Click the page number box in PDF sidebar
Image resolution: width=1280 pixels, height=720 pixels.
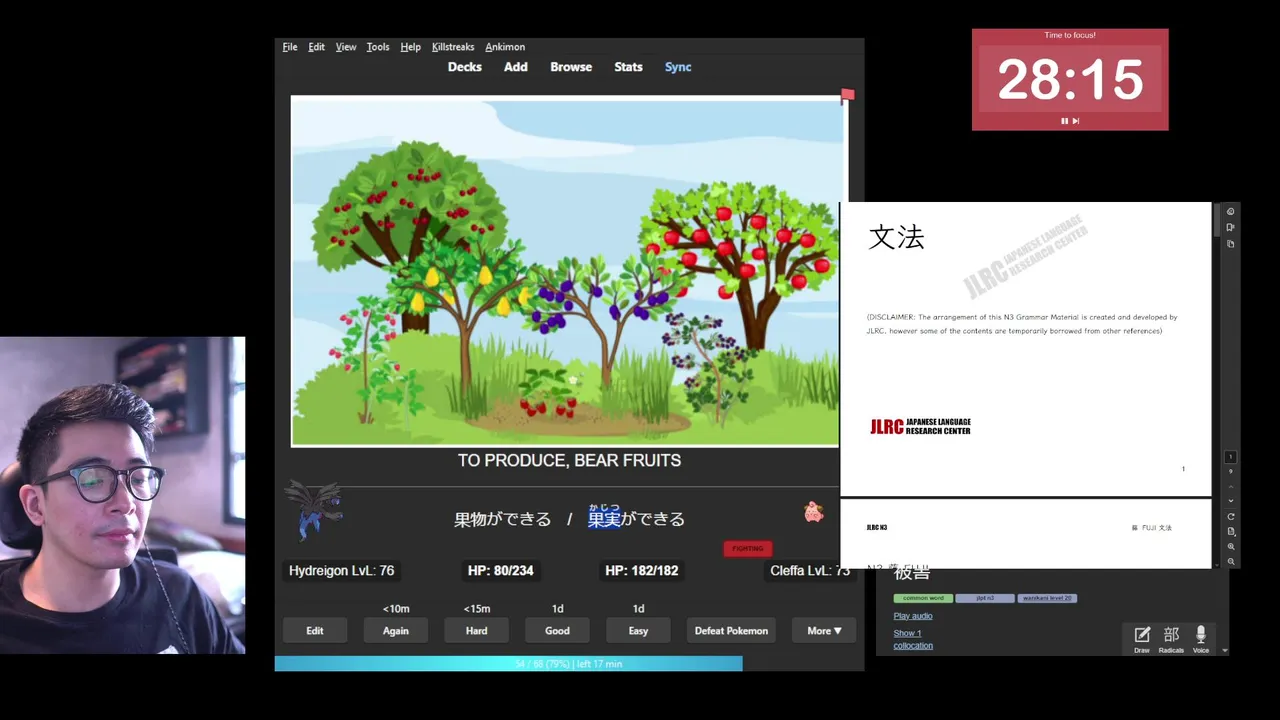[x=1231, y=457]
